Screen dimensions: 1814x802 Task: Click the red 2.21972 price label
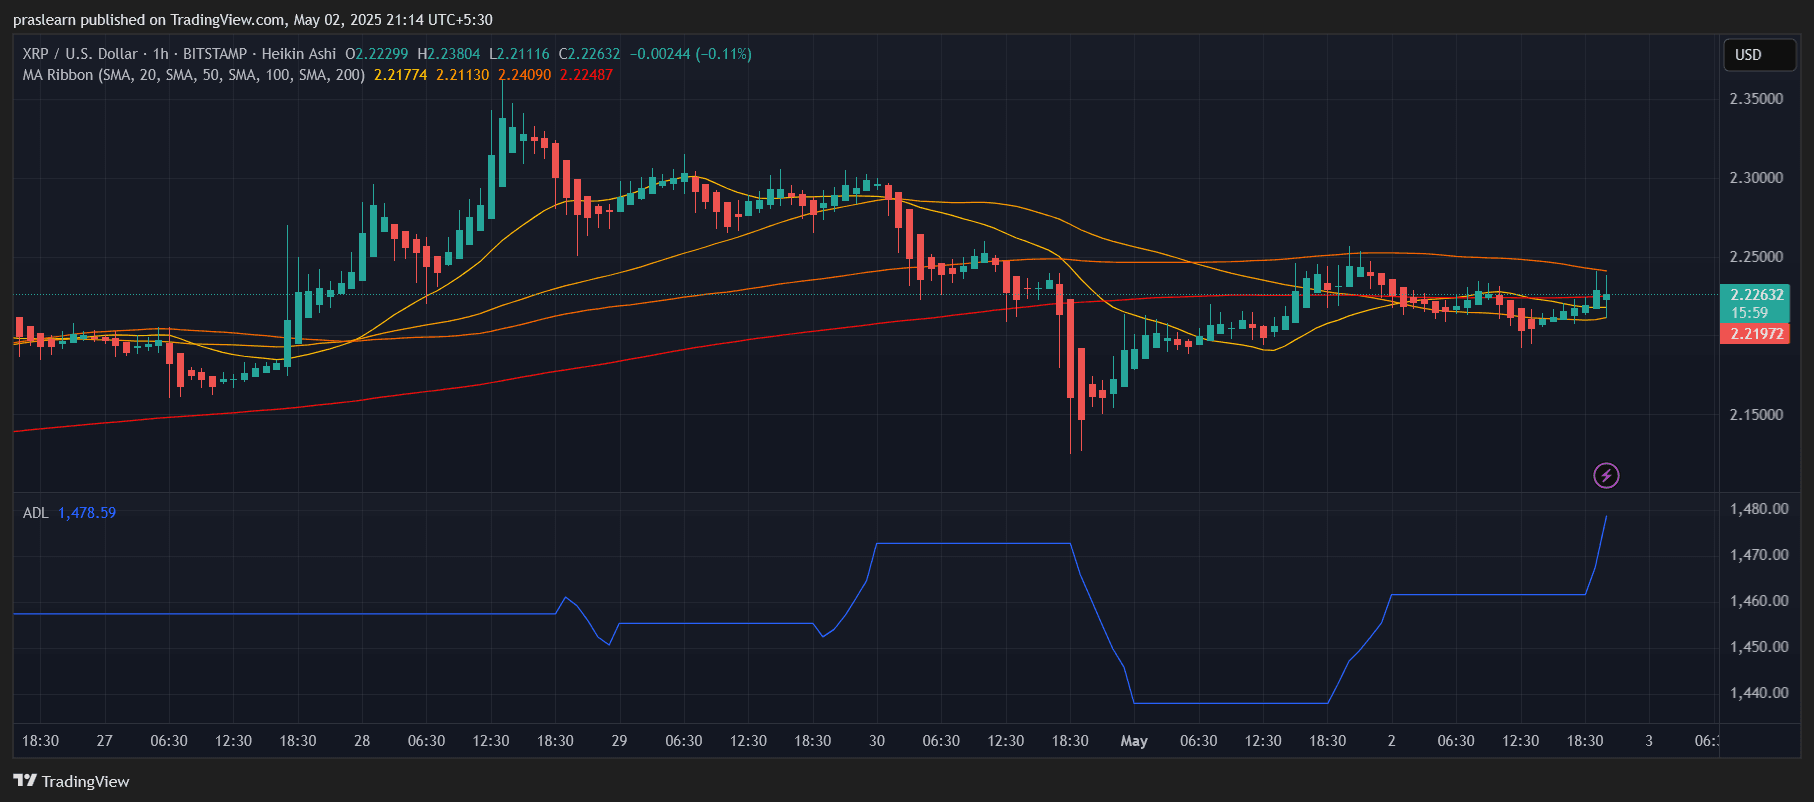tap(1756, 334)
